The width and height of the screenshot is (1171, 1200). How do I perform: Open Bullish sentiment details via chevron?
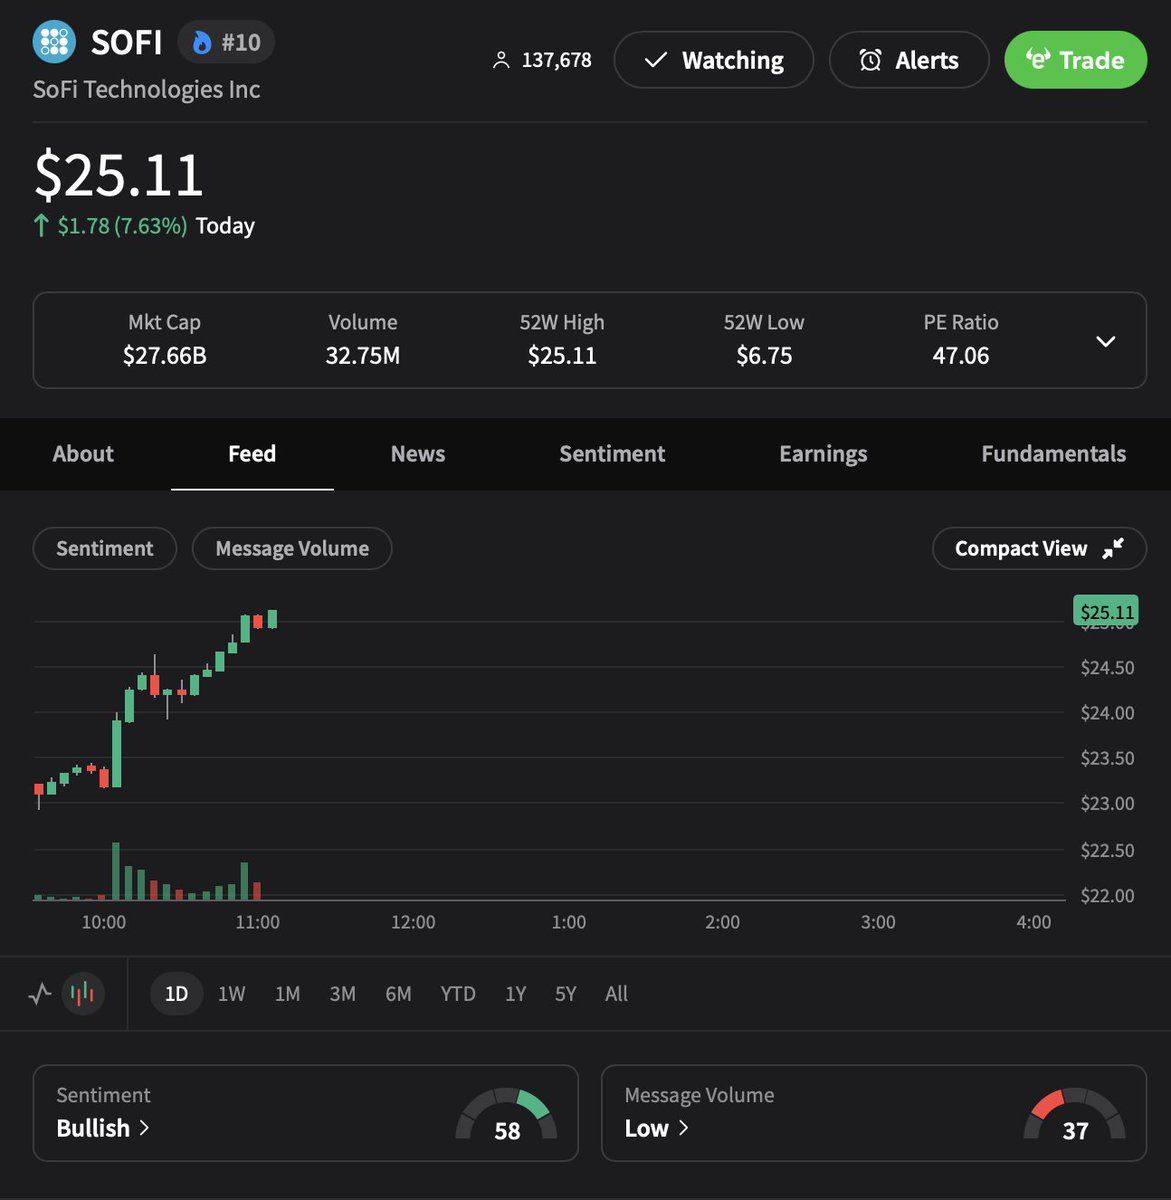pyautogui.click(x=143, y=1128)
